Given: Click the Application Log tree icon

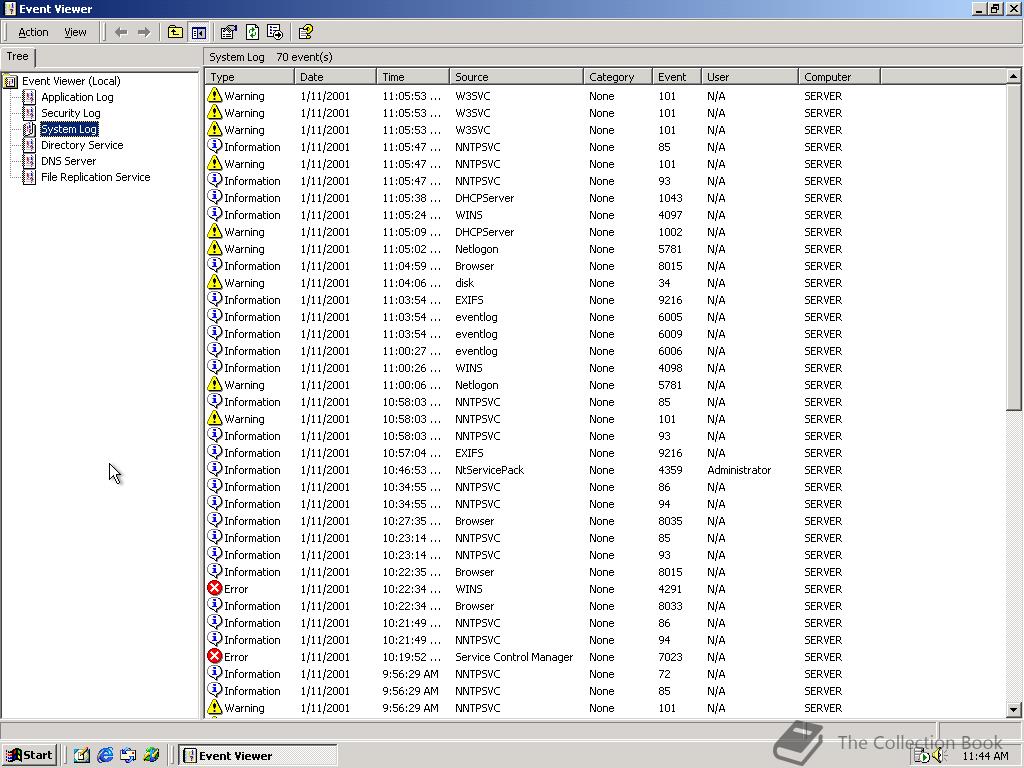Looking at the screenshot, I should point(29,97).
